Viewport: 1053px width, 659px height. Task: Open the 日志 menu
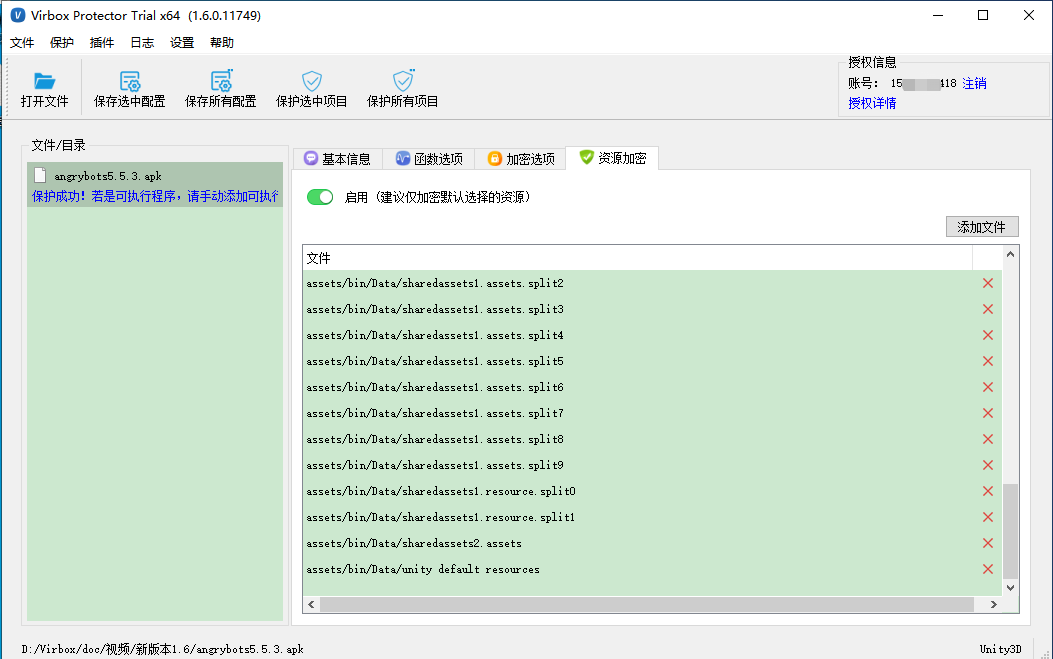[142, 42]
